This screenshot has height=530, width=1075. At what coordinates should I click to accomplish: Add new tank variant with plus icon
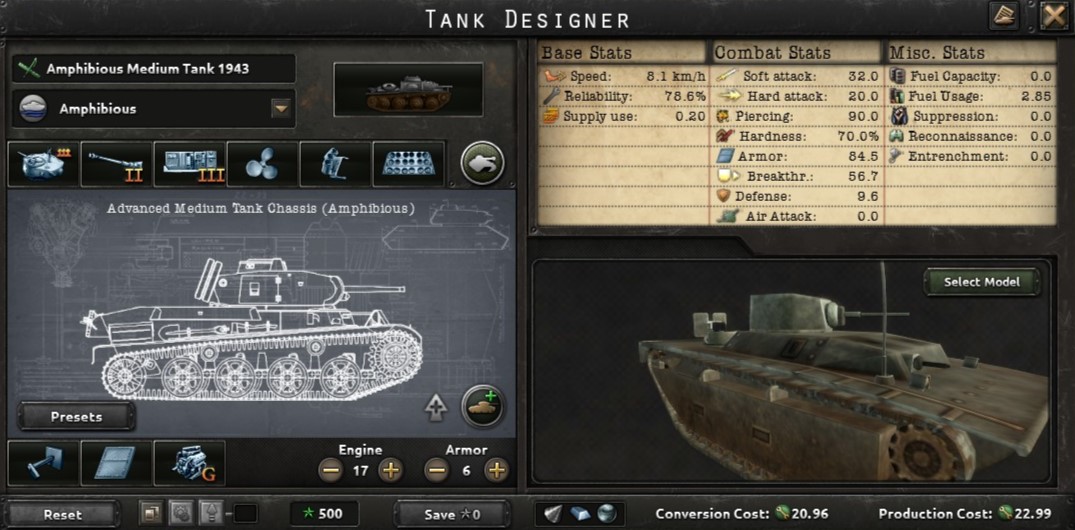[483, 406]
